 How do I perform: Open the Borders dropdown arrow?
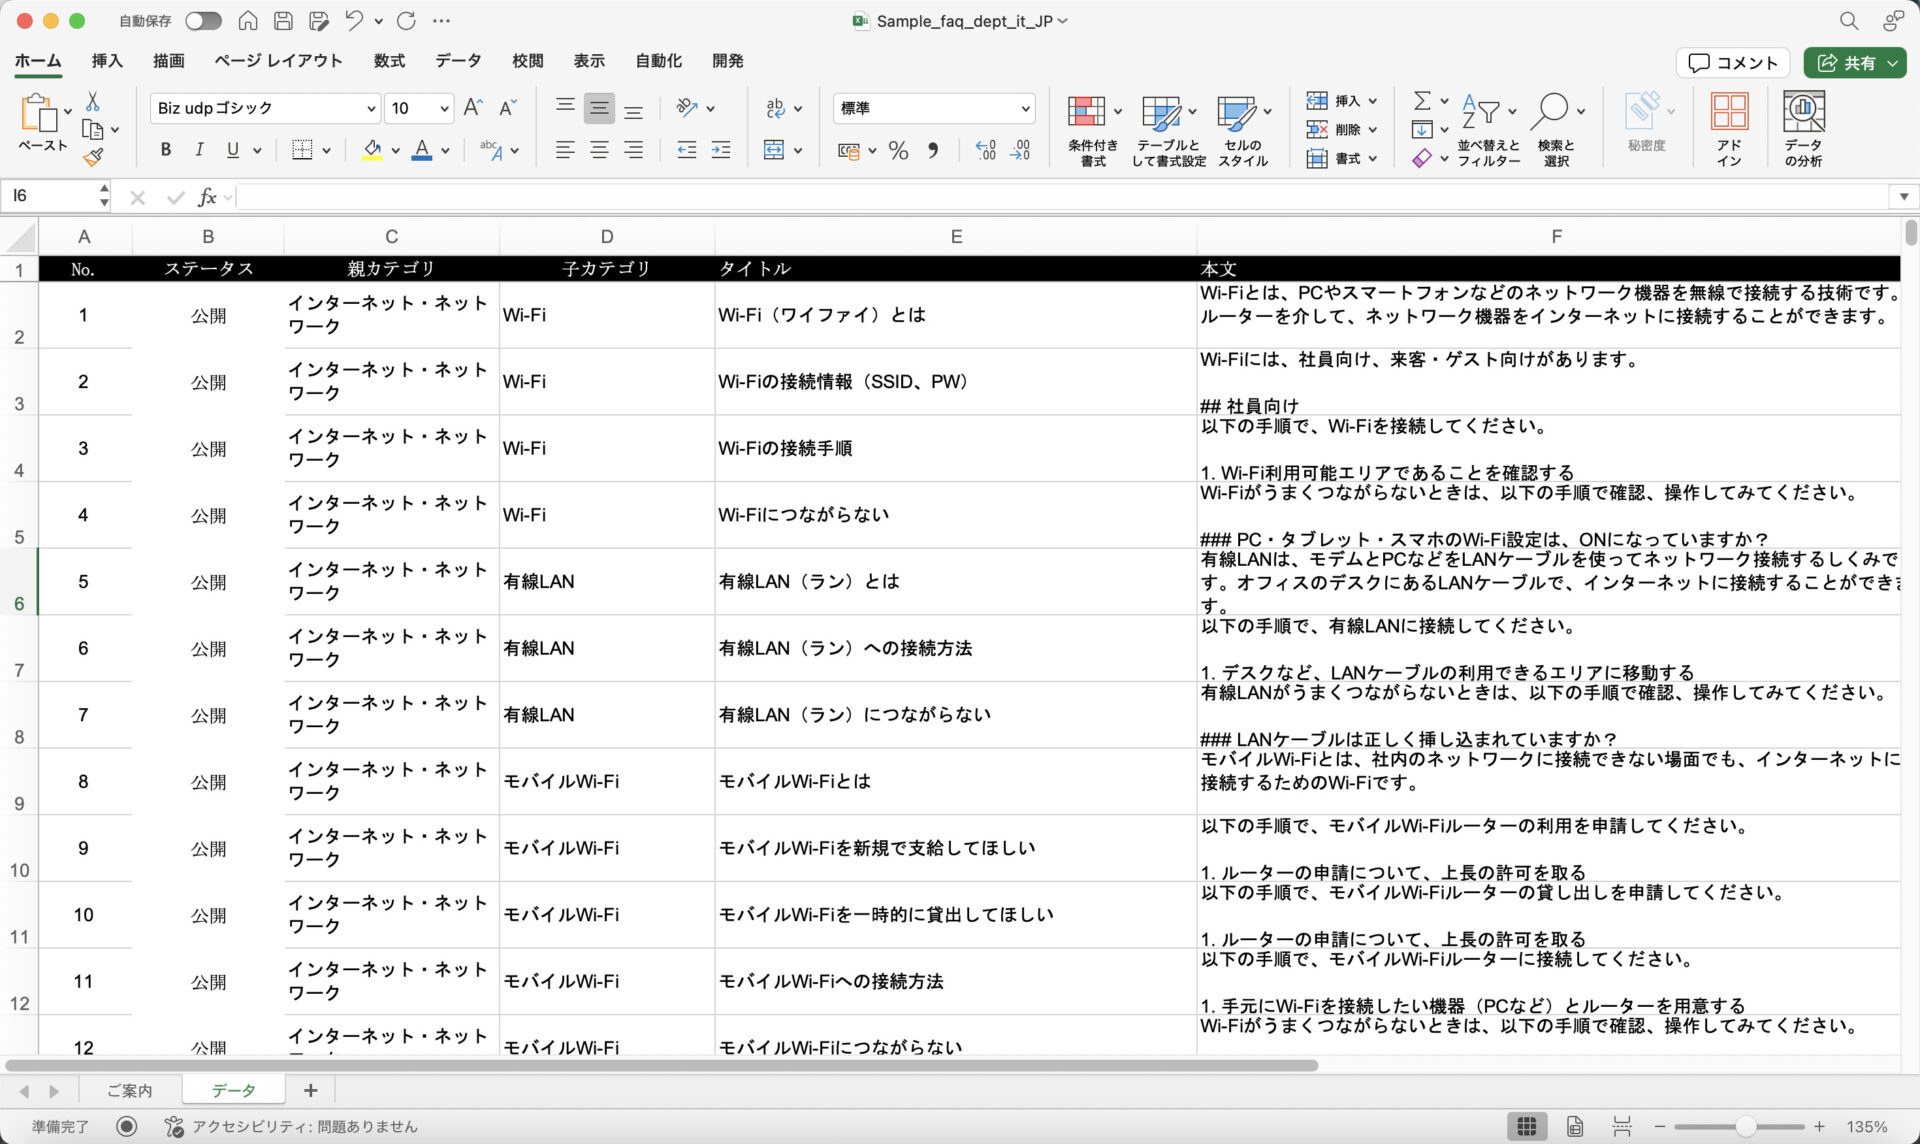pyautogui.click(x=326, y=151)
